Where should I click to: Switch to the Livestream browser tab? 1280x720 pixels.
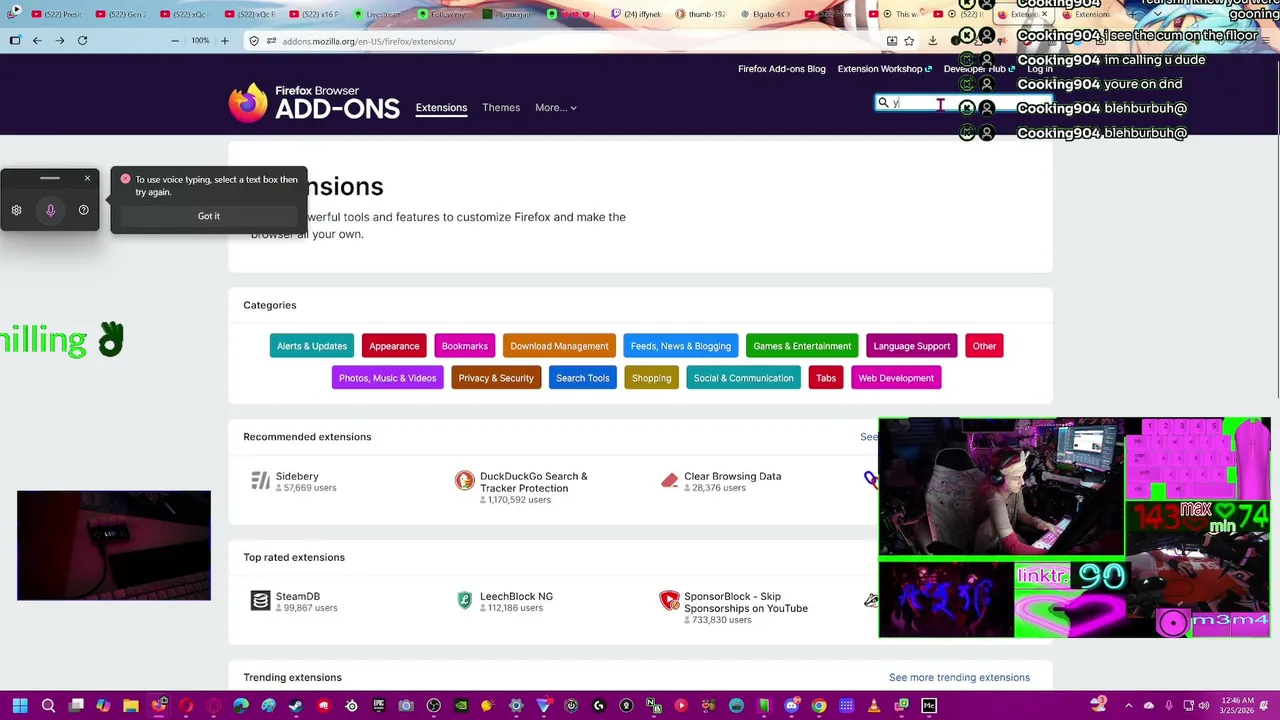coord(377,15)
